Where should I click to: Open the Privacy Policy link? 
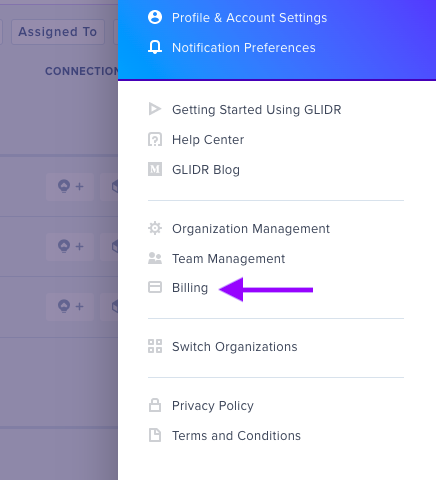click(x=213, y=405)
